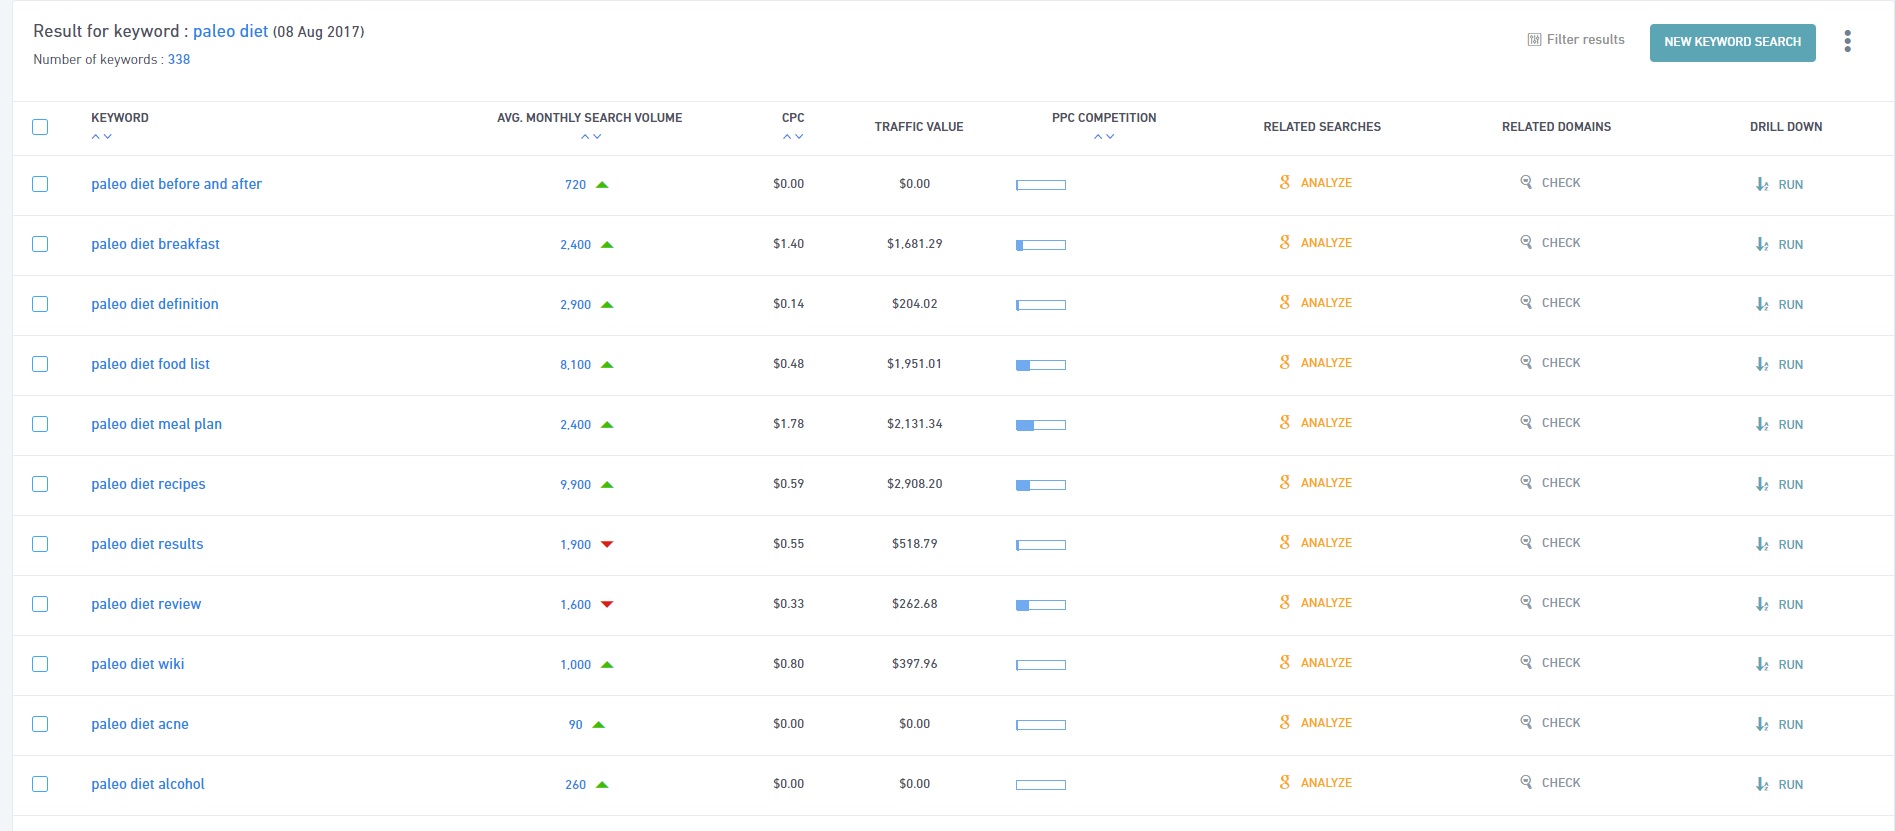
Task: Click the 8,100 search volume value
Action: pyautogui.click(x=575, y=365)
